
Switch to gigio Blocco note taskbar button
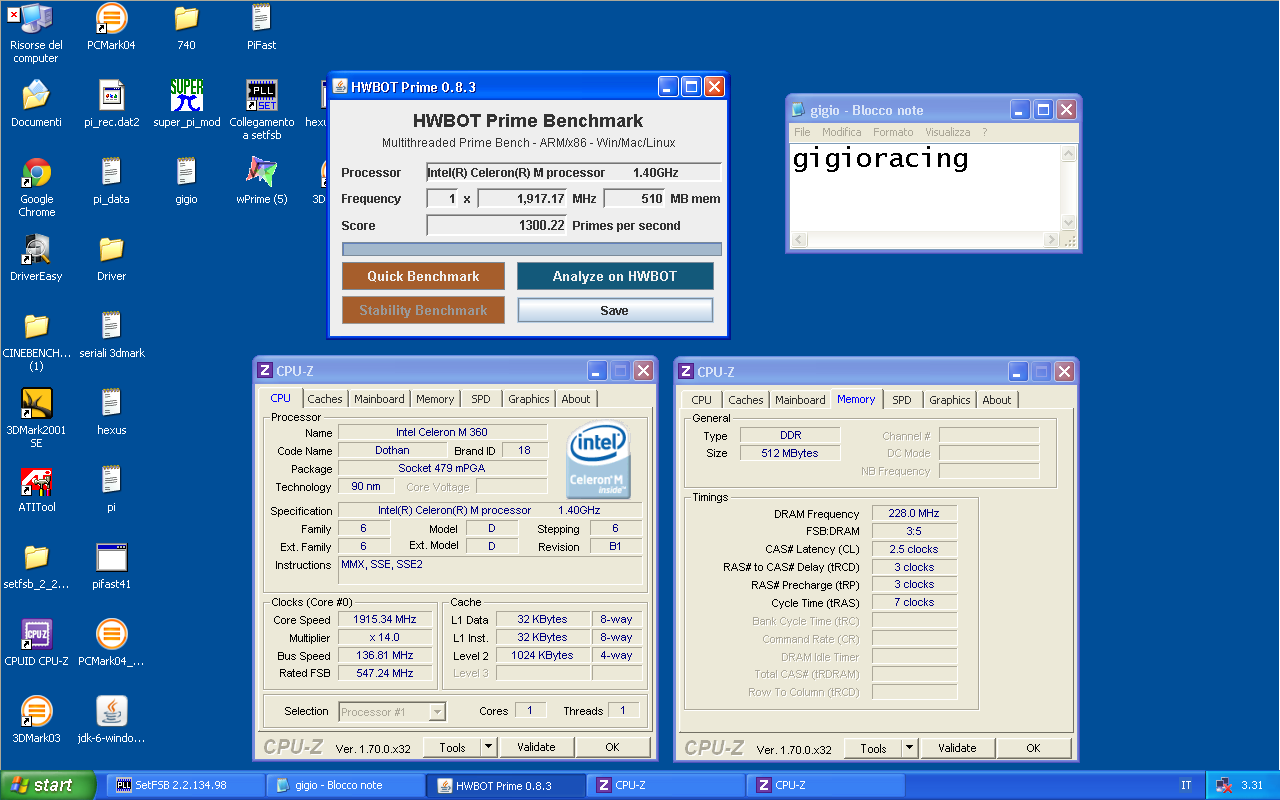click(346, 785)
